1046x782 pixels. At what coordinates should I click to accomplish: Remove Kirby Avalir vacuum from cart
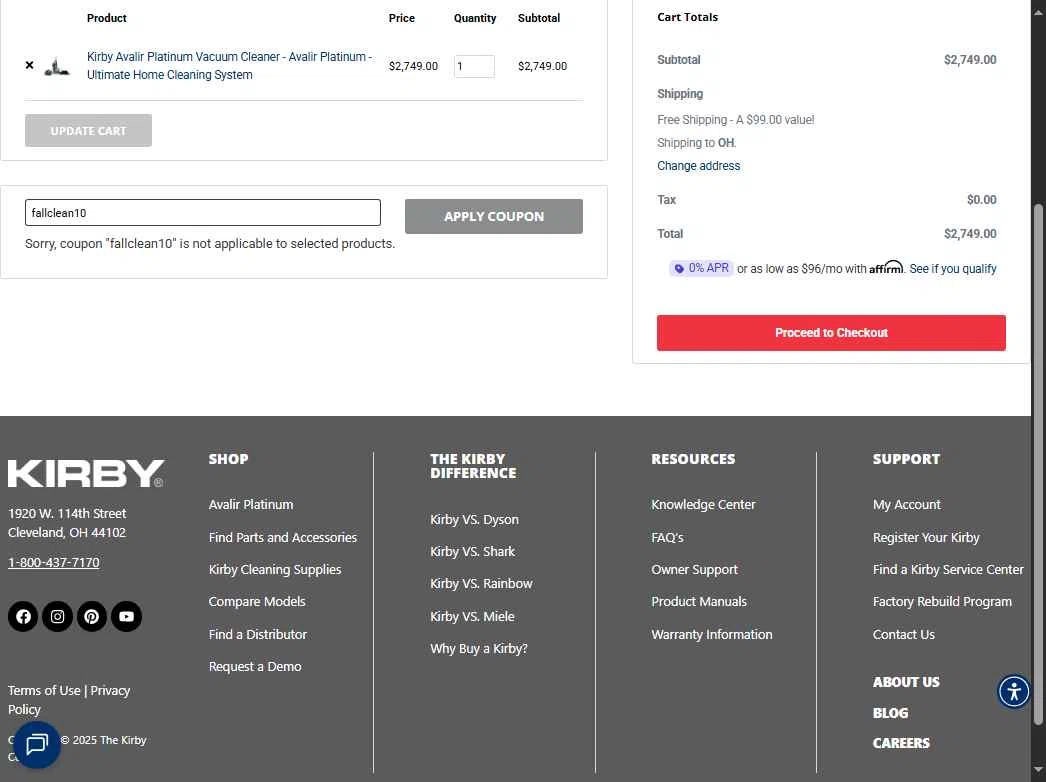(29, 65)
